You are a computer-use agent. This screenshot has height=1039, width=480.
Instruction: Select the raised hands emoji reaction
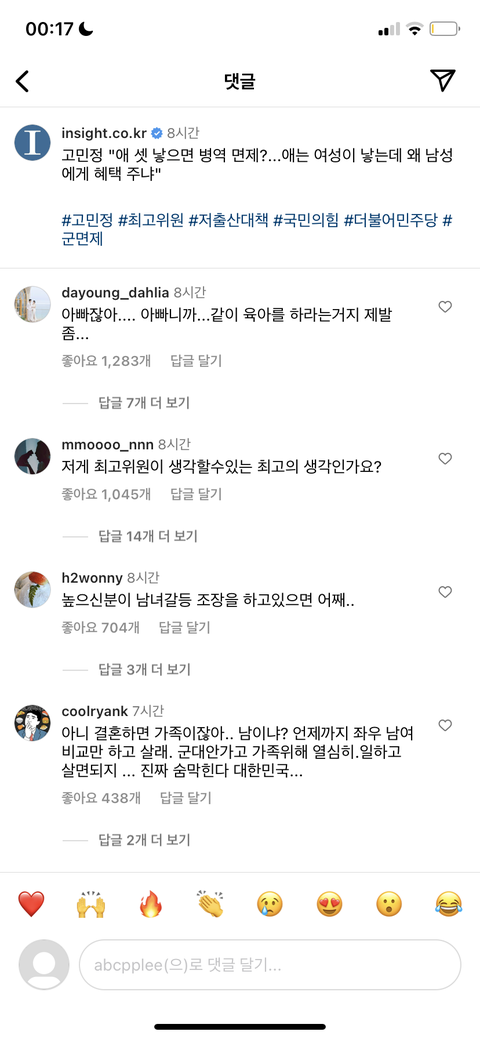[90, 904]
